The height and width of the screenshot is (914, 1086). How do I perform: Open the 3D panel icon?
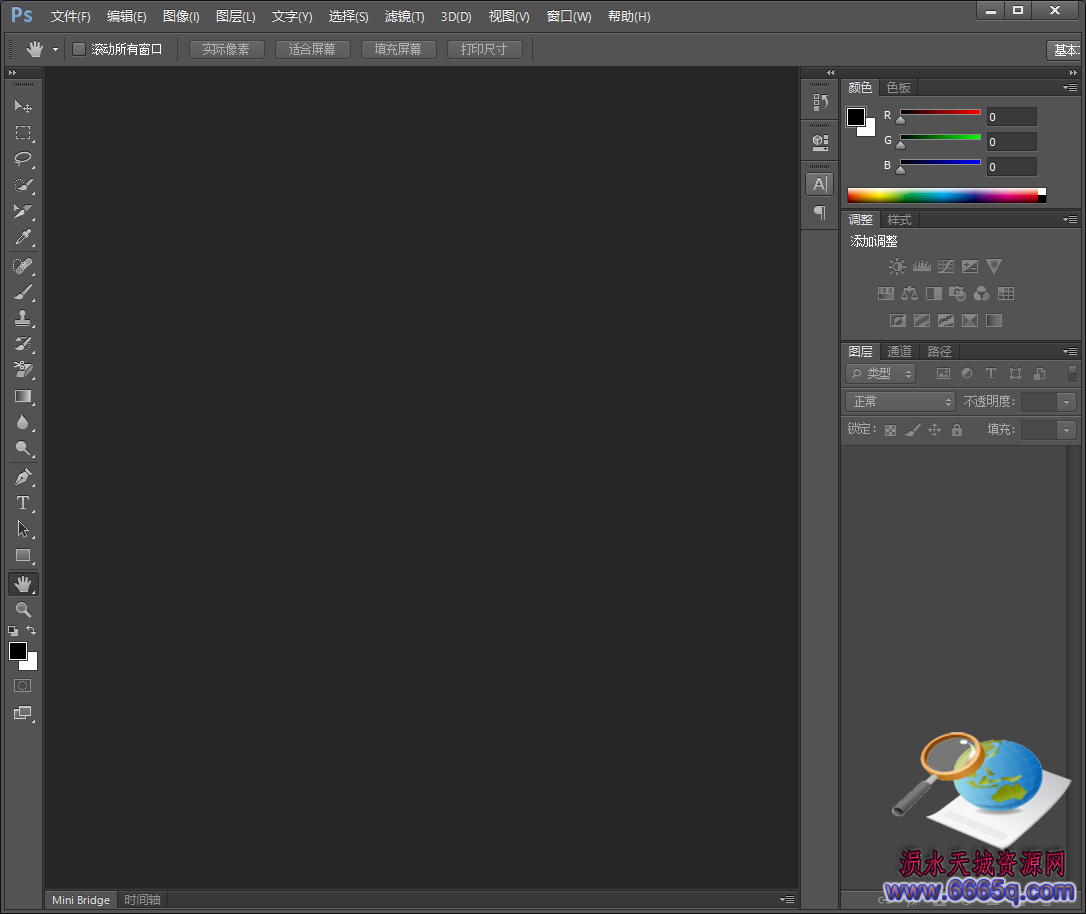[820, 143]
